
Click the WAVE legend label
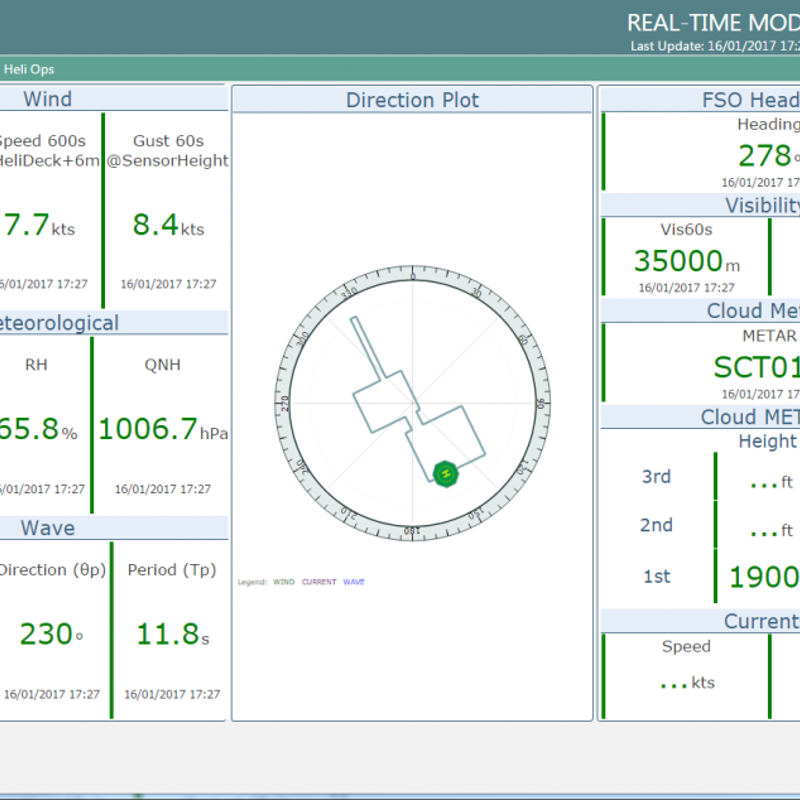point(354,582)
